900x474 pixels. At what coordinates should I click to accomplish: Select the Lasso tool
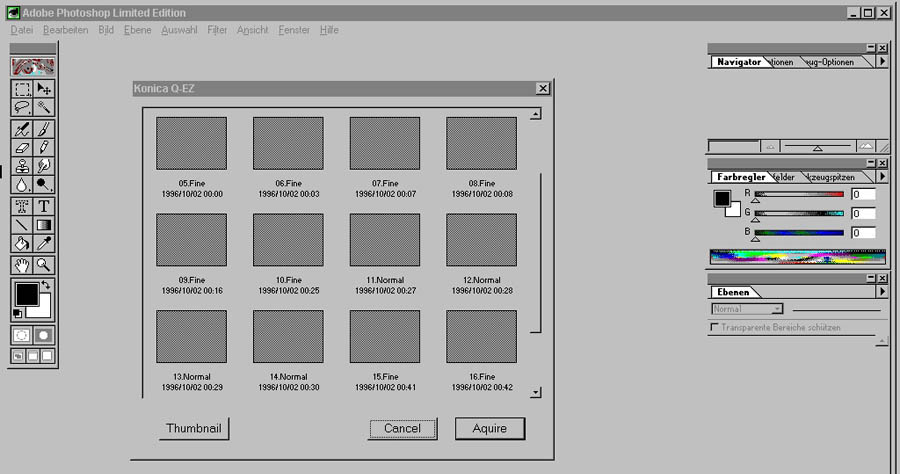[x=22, y=107]
